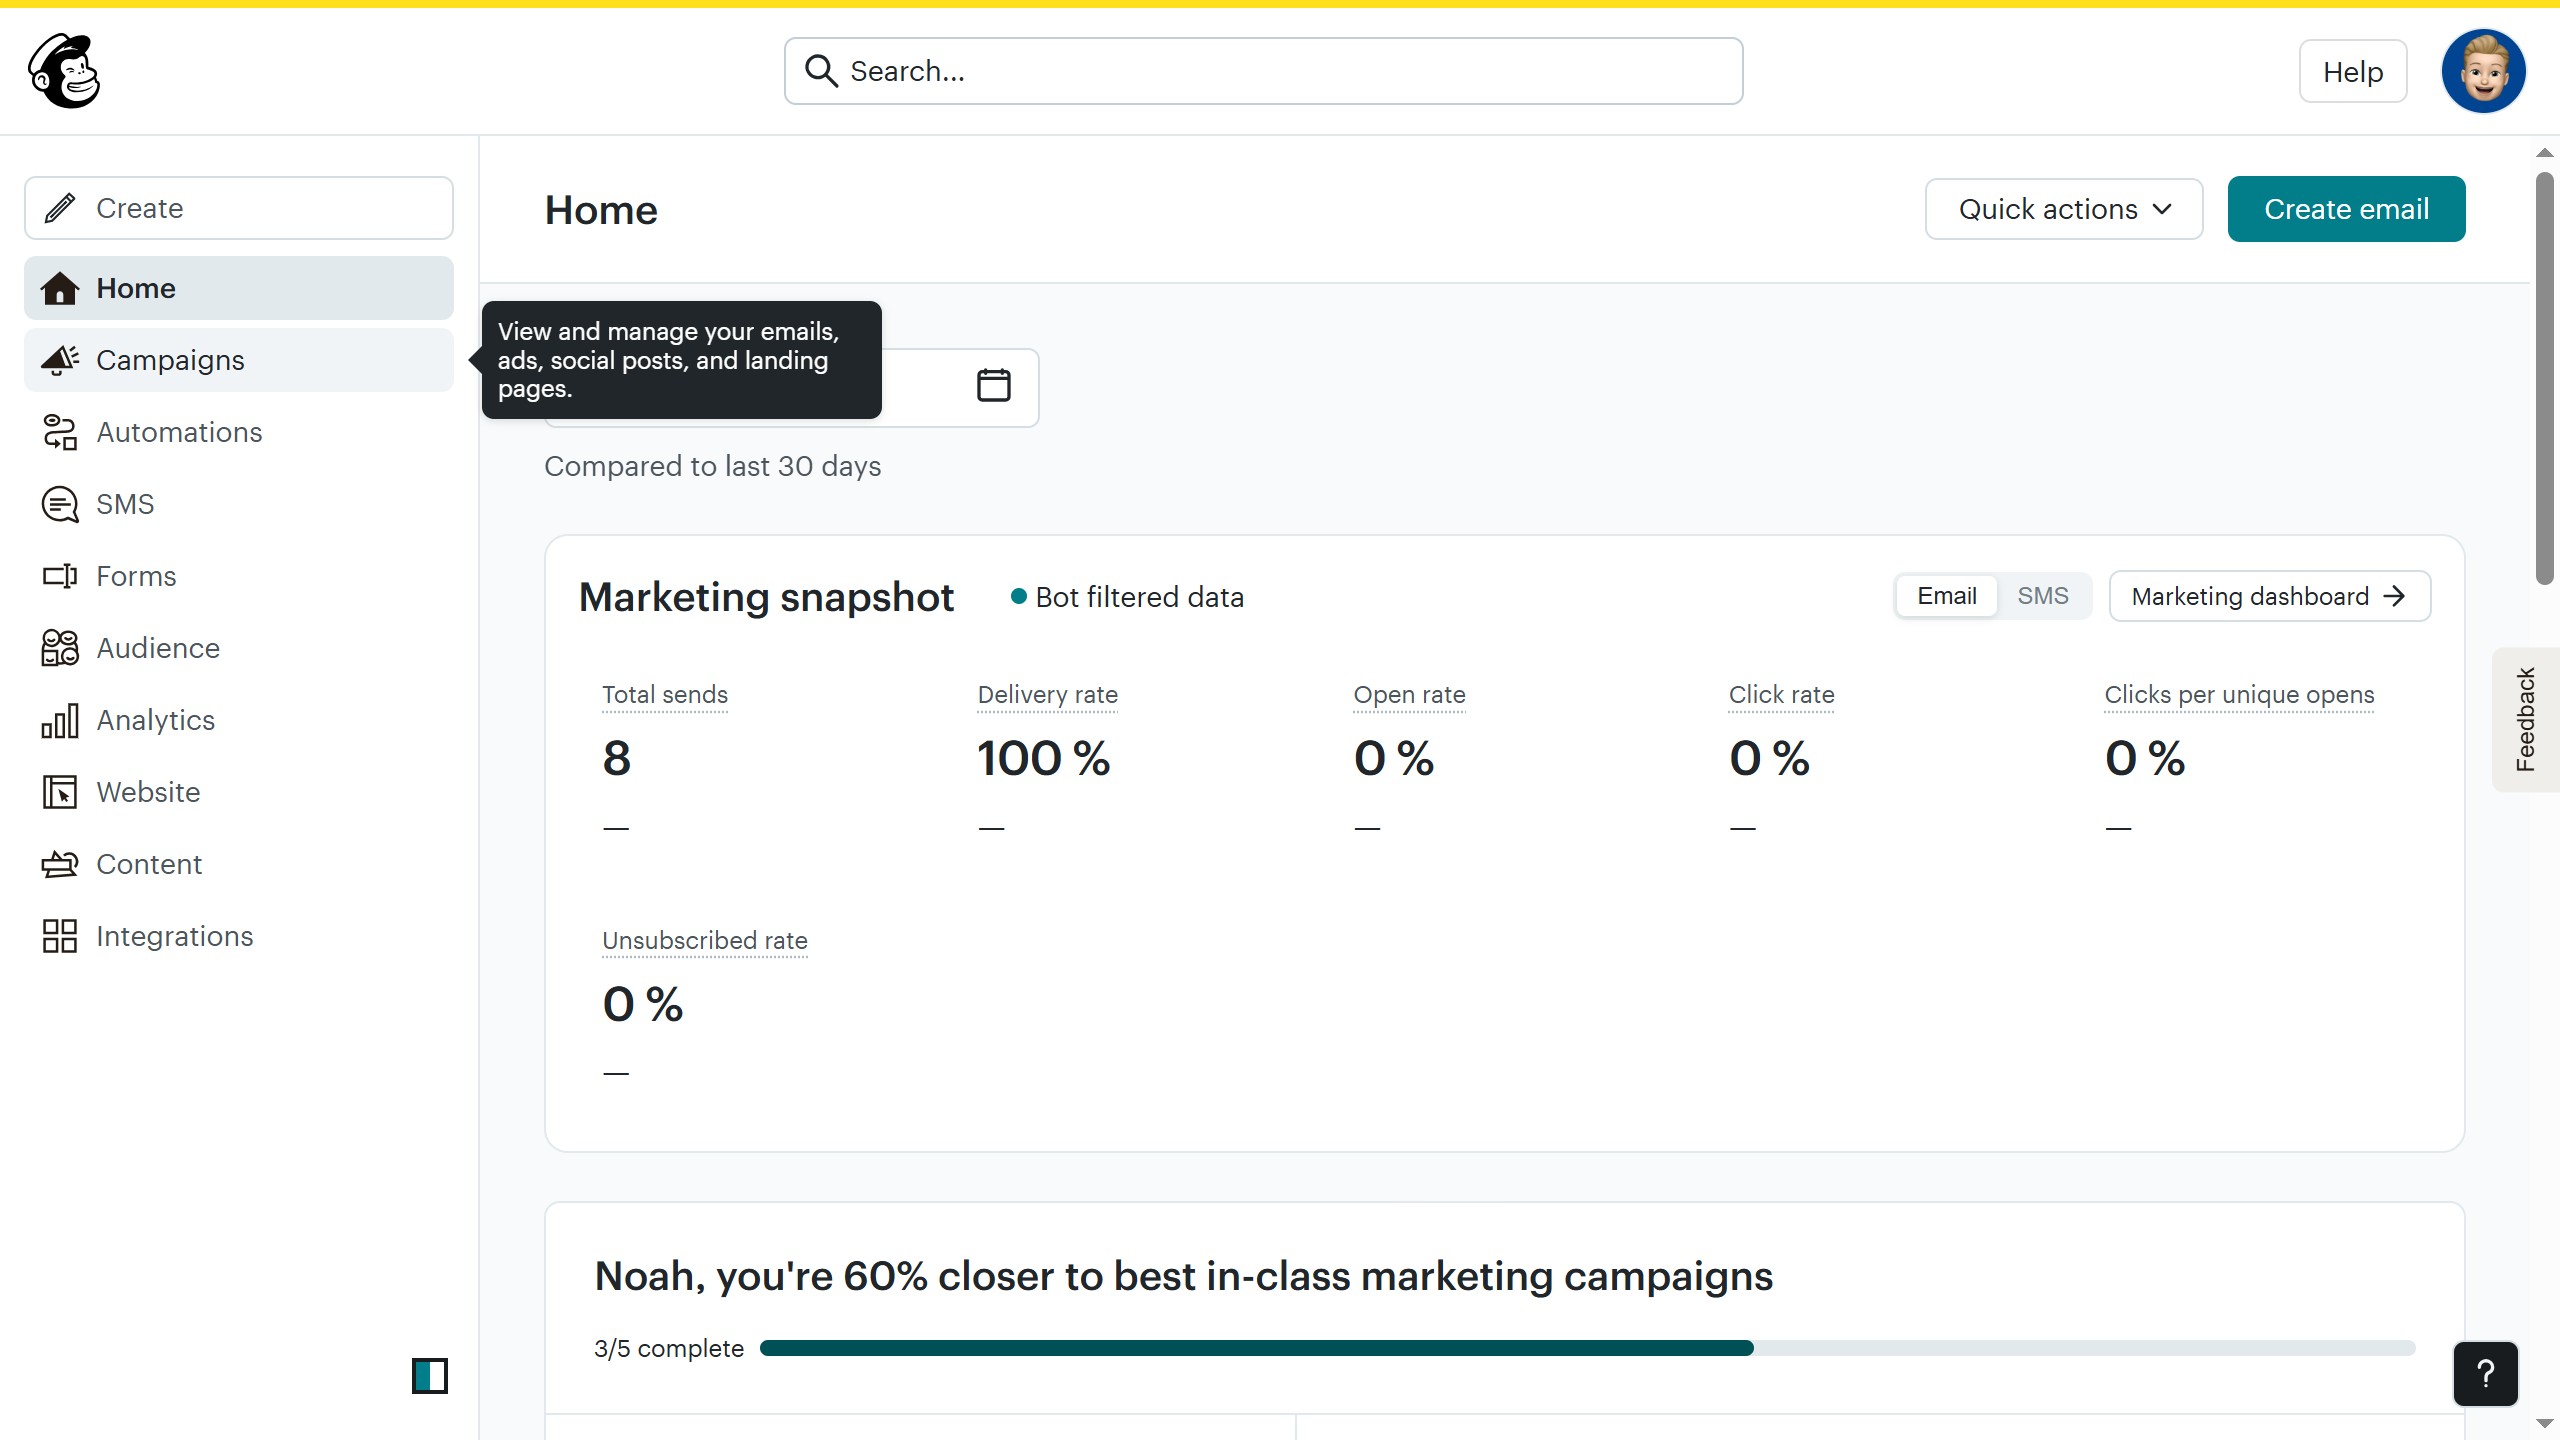Open the Marketing dashboard link
The image size is (2560, 1440).
(x=2270, y=596)
